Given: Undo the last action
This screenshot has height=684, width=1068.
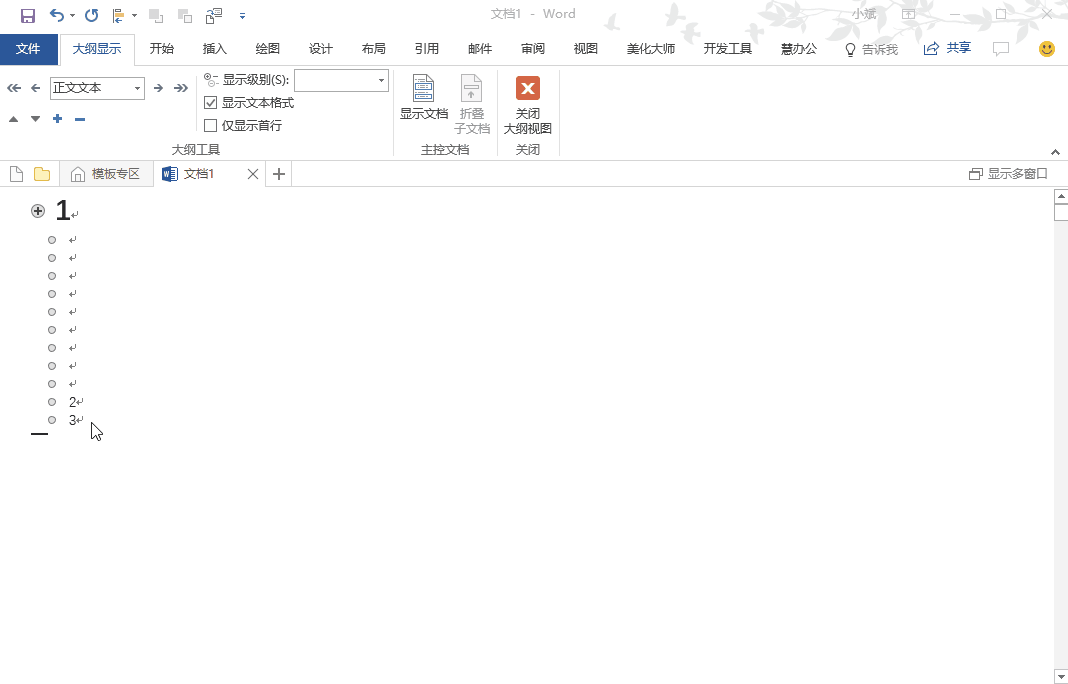Looking at the screenshot, I should [x=57, y=15].
